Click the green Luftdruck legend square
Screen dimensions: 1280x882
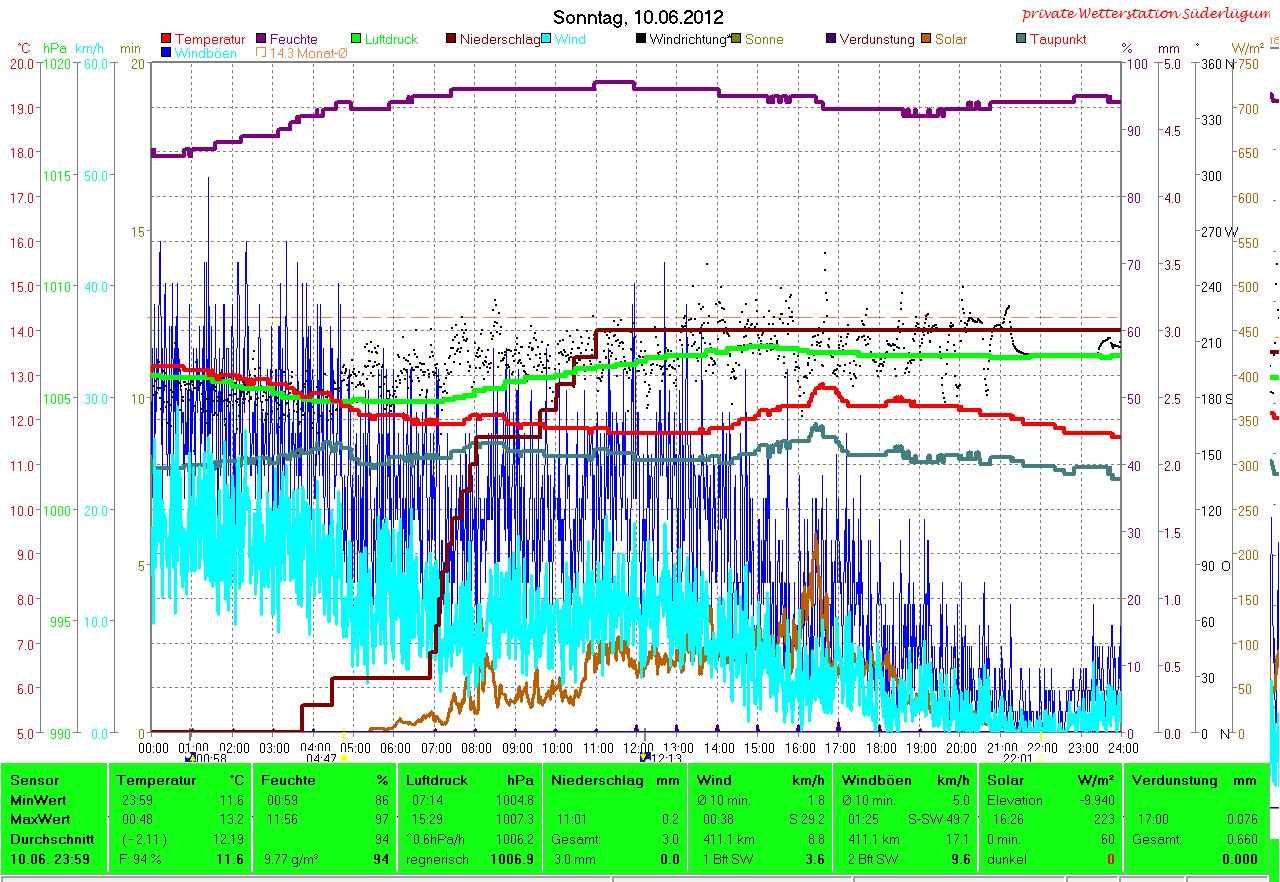[356, 40]
